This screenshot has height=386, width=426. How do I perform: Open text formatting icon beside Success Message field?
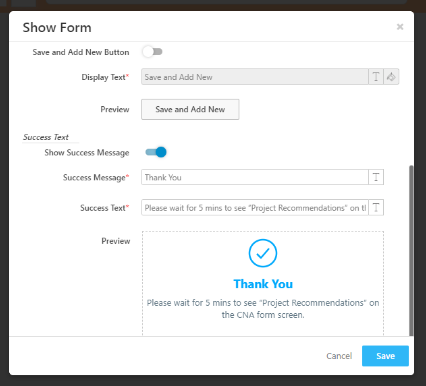pyautogui.click(x=376, y=177)
